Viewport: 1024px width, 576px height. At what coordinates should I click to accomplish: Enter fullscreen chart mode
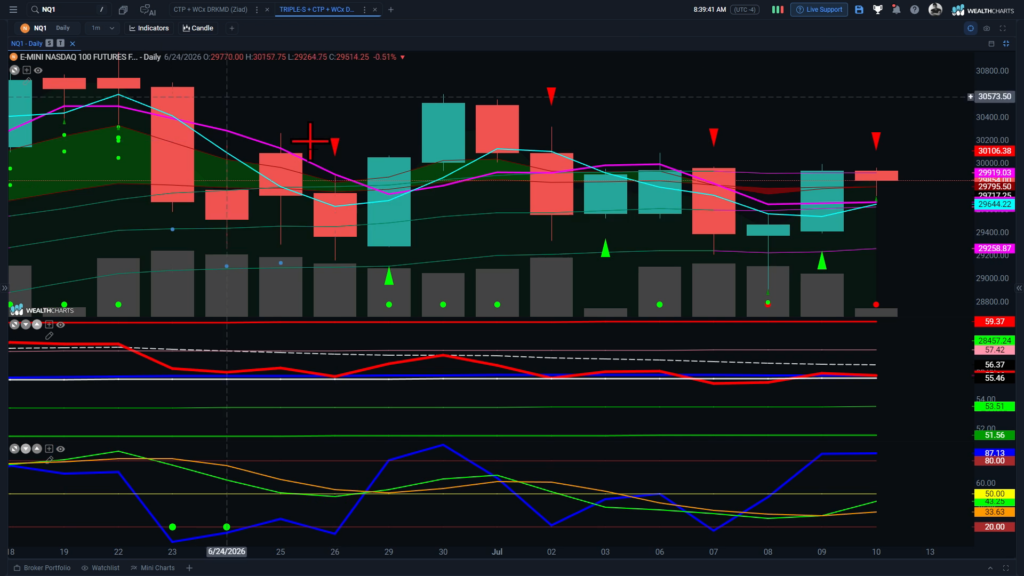(1003, 28)
